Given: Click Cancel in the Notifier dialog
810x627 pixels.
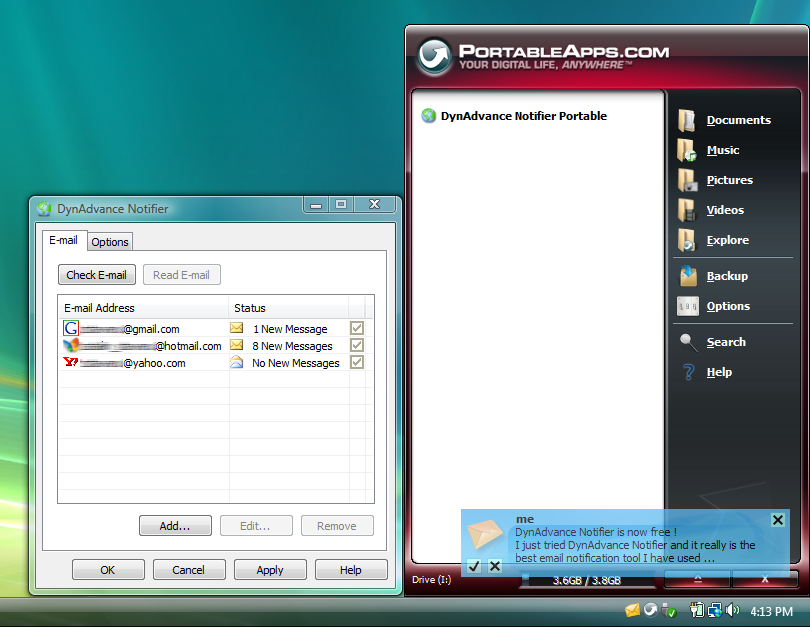Looking at the screenshot, I should click(189, 570).
